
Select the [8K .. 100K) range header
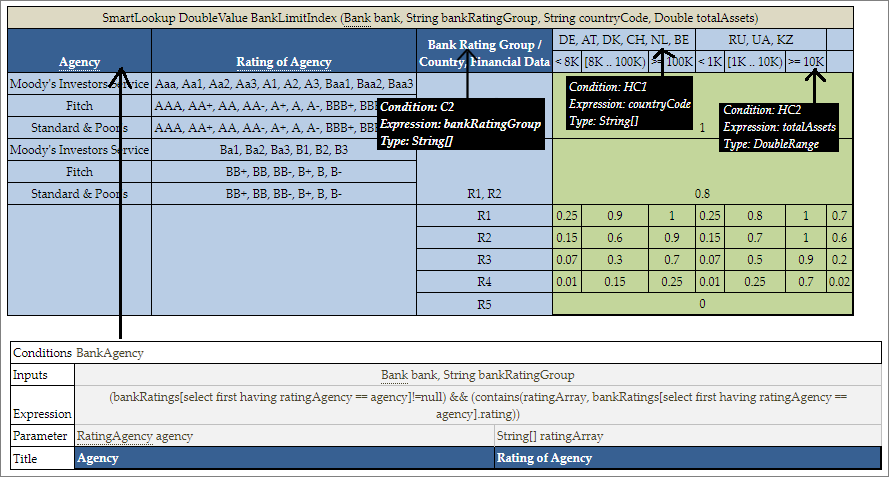coord(614,62)
